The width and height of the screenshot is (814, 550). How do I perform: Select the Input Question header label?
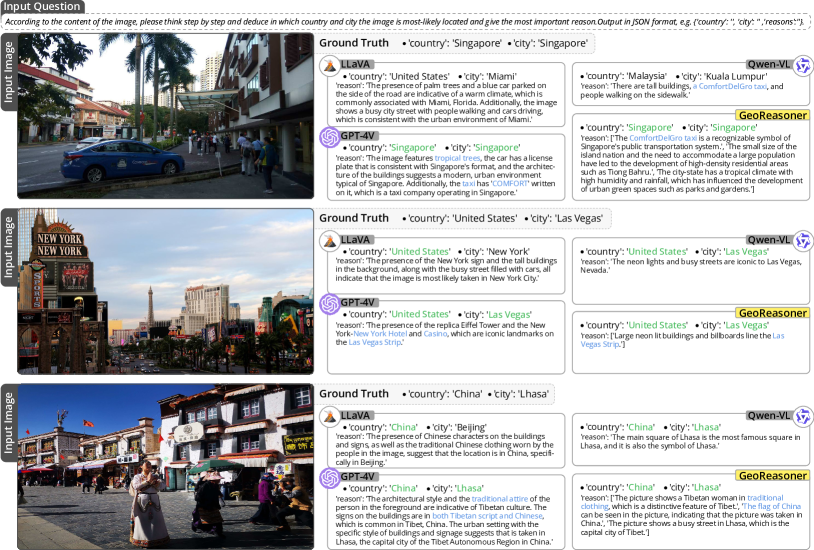(x=42, y=7)
